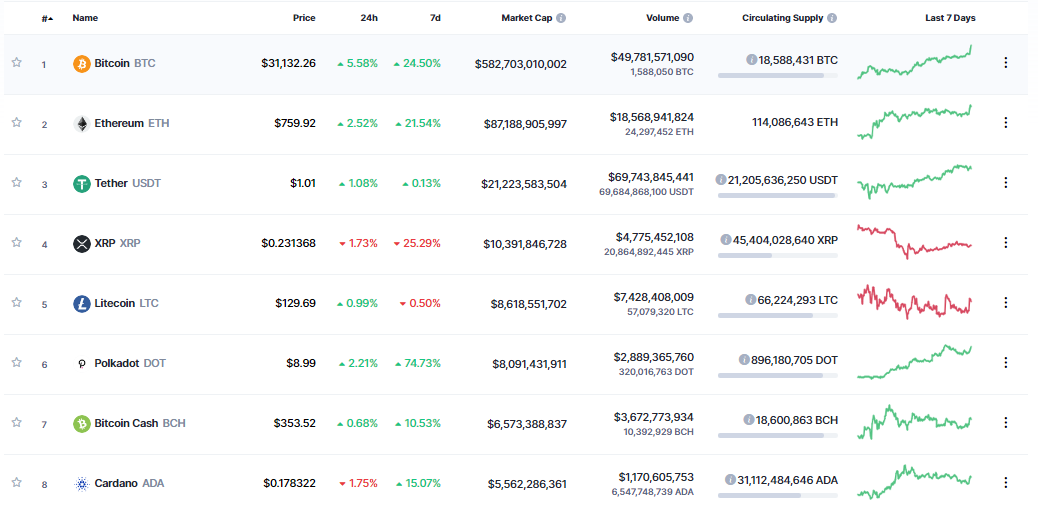Open the three-dot menu for Bitcoin Cash
The width and height of the screenshot is (1038, 514).
point(1006,423)
